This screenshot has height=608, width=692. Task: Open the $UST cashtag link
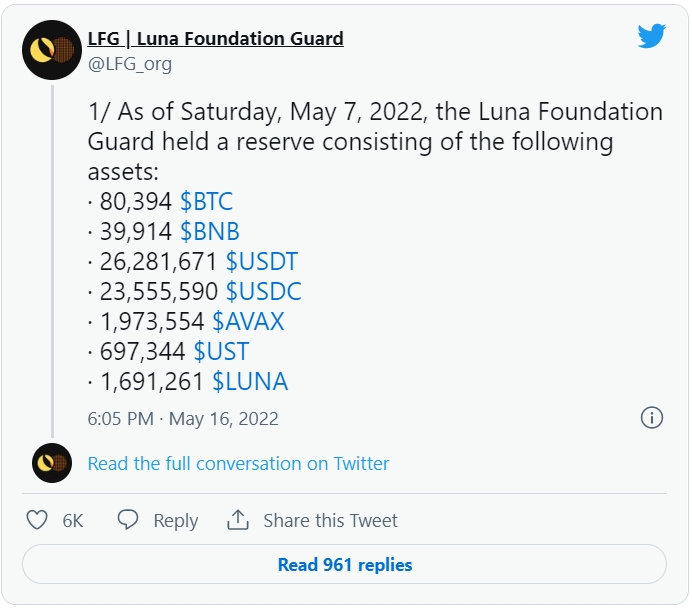(221, 351)
